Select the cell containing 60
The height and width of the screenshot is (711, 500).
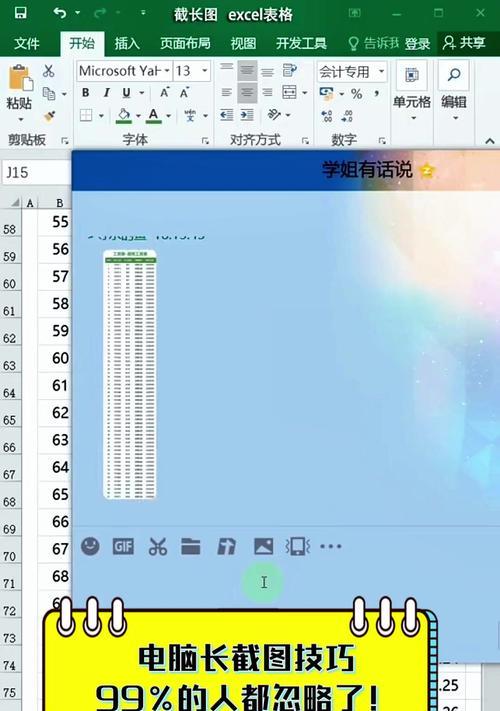click(x=54, y=358)
